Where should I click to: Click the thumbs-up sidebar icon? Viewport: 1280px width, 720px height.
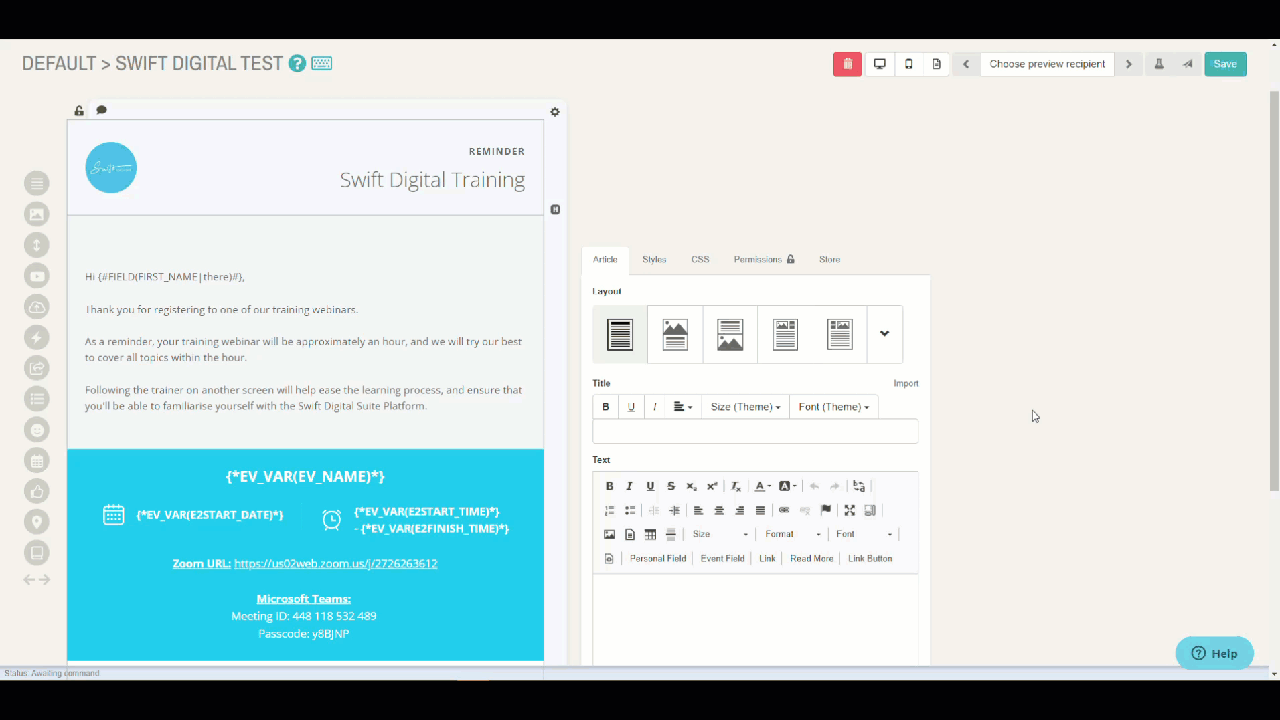pyautogui.click(x=37, y=491)
